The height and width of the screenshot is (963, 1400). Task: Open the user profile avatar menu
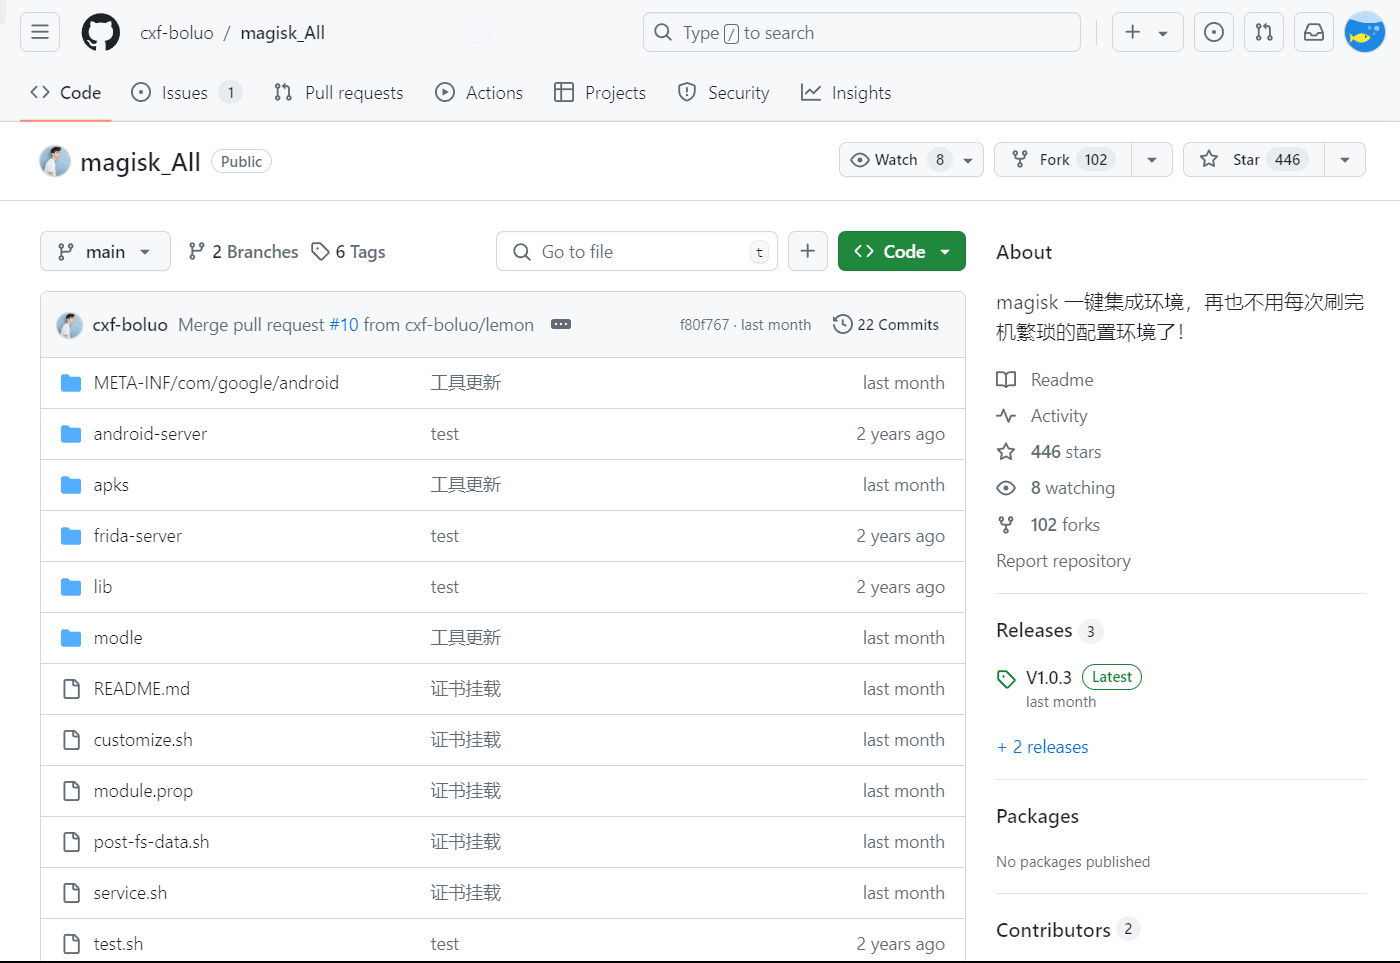click(1364, 32)
